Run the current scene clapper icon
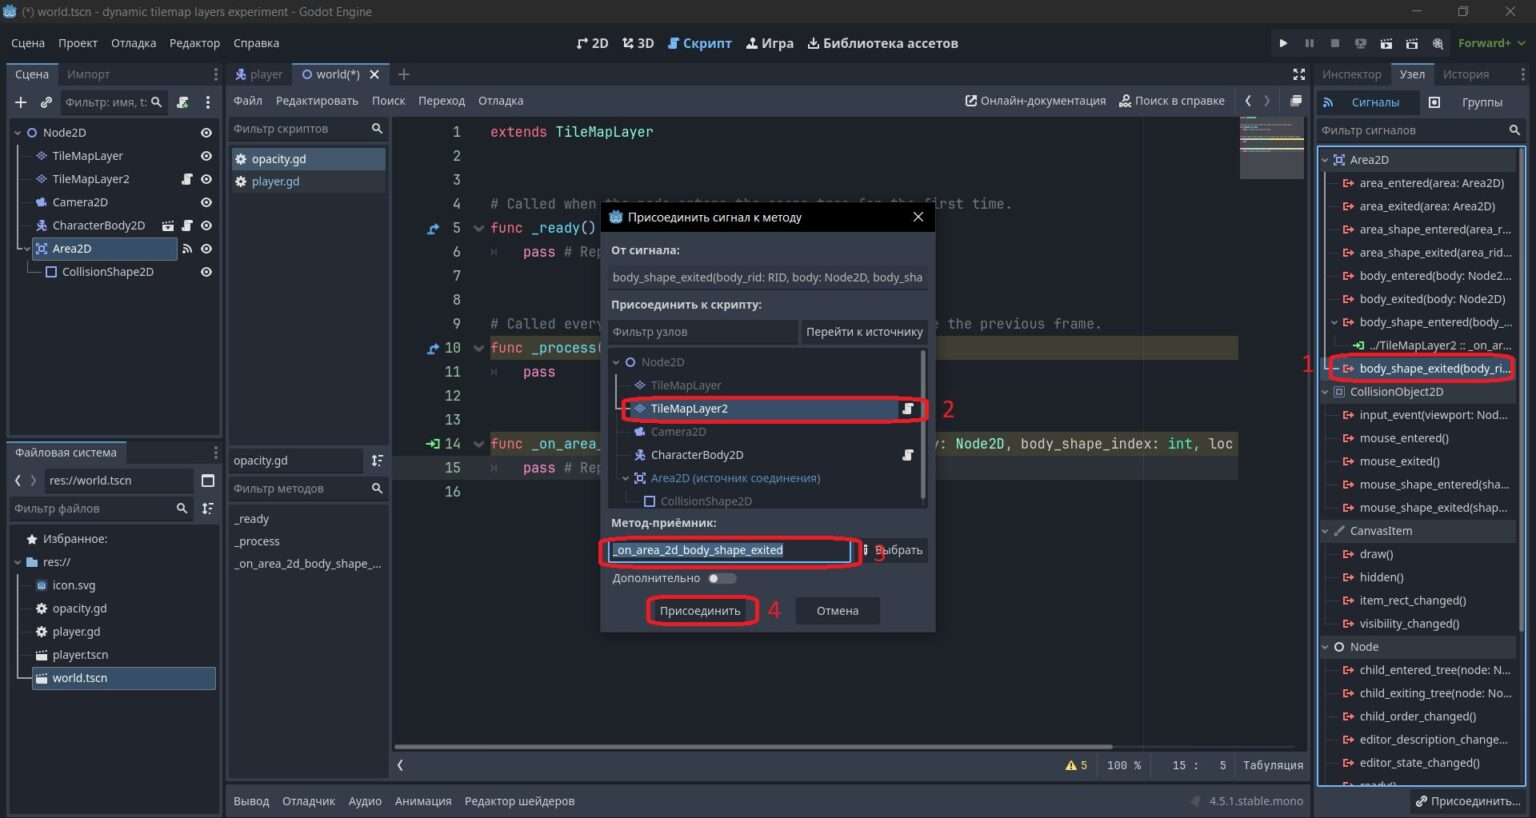This screenshot has width=1536, height=818. click(x=1386, y=43)
